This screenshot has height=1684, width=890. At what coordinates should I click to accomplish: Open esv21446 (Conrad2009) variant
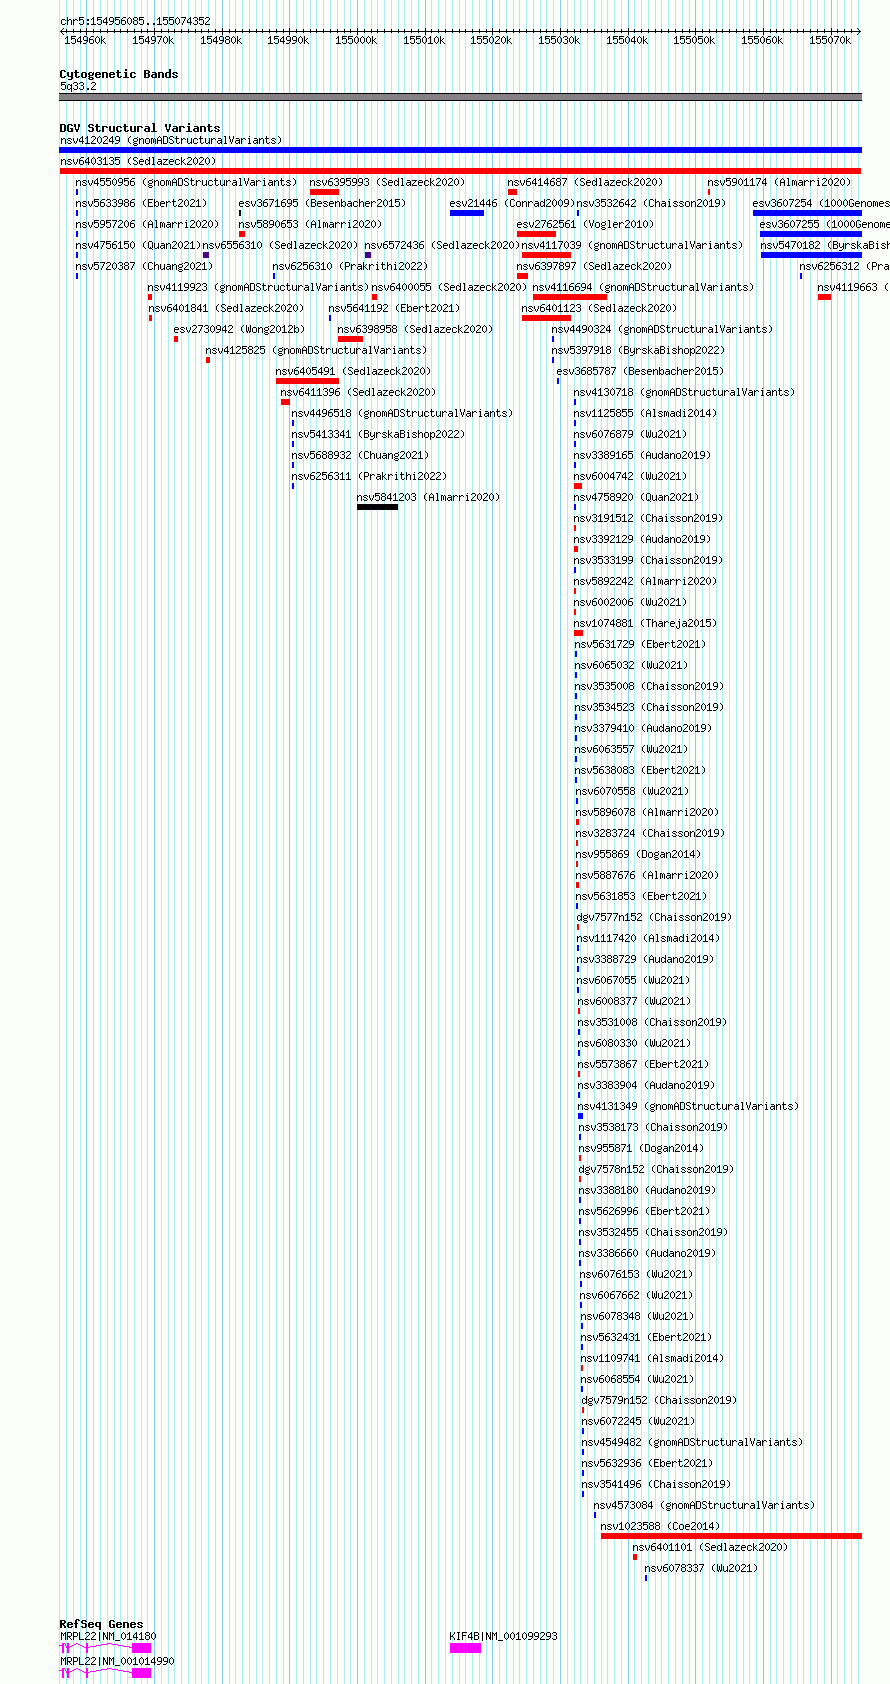click(512, 203)
